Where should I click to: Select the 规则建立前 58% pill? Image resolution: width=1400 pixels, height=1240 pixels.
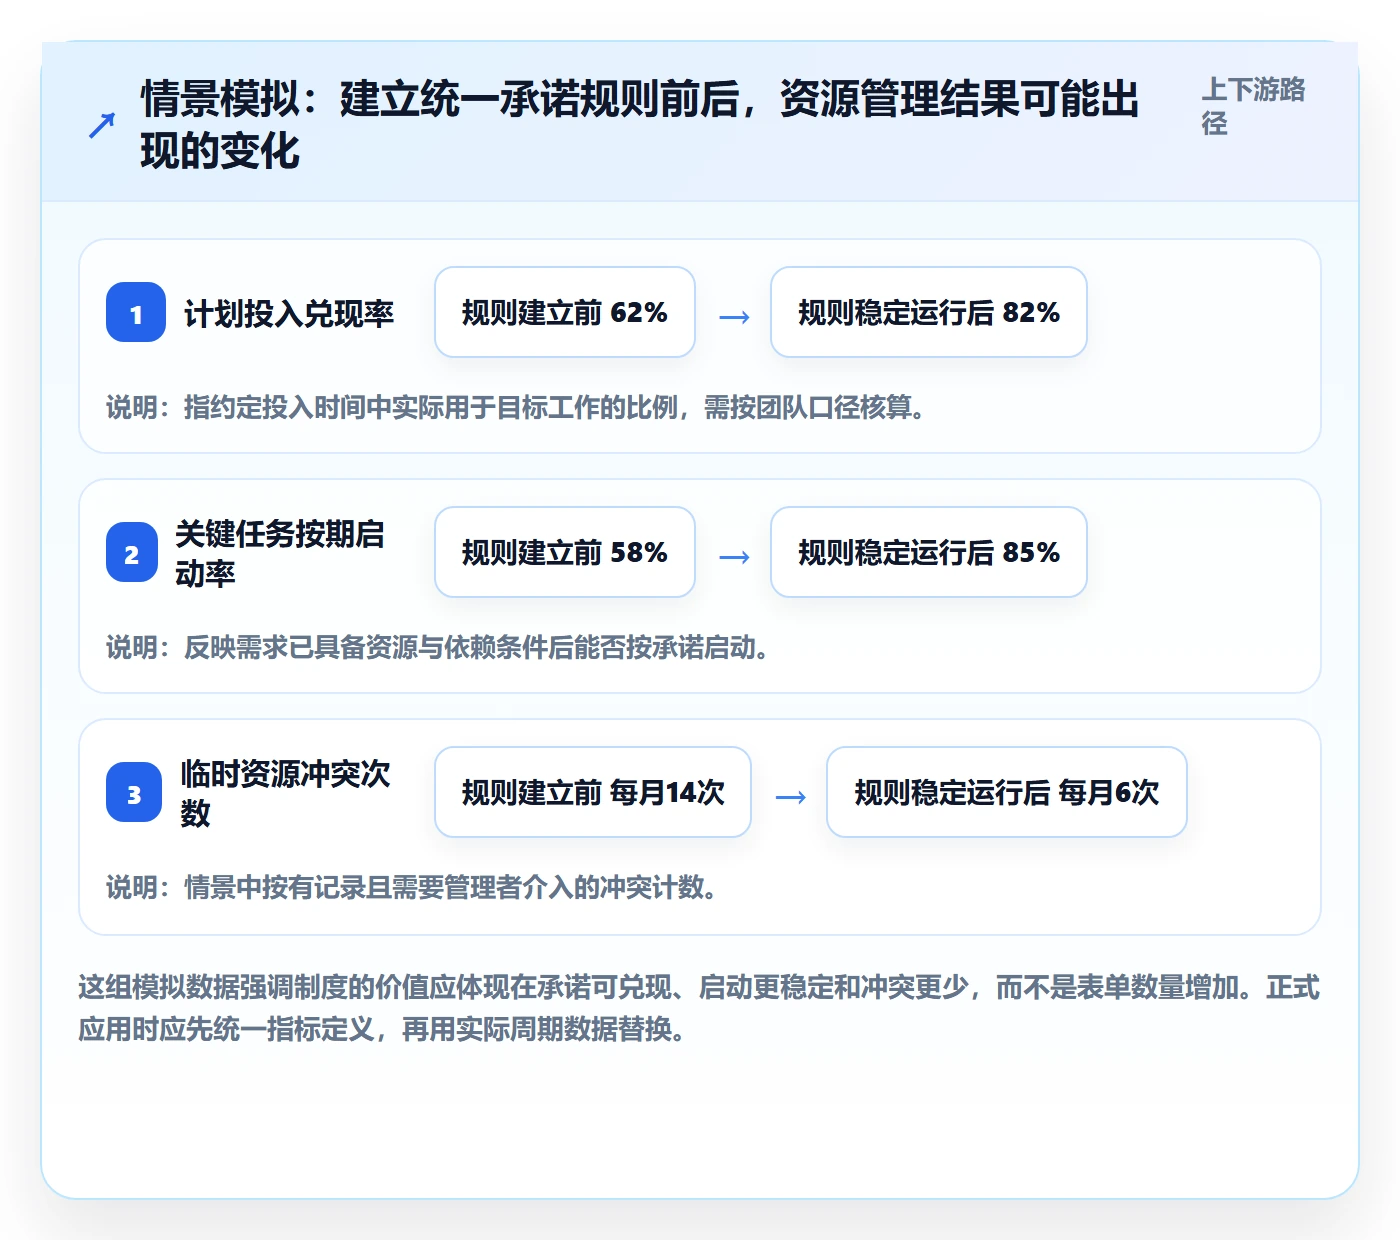coord(565,552)
